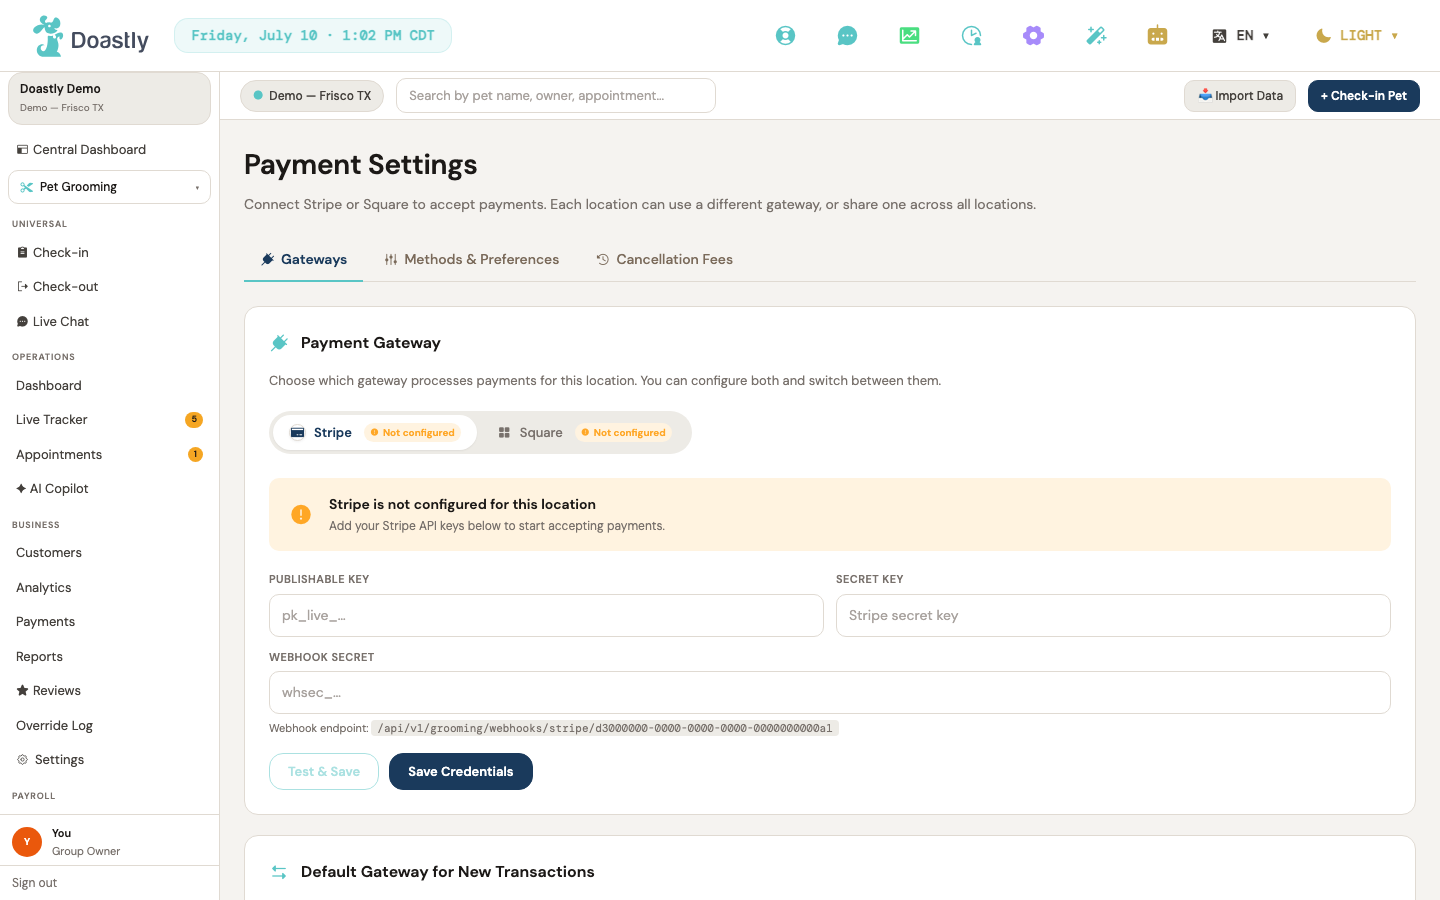1440x900 pixels.
Task: Click the date and time badge
Action: point(313,36)
